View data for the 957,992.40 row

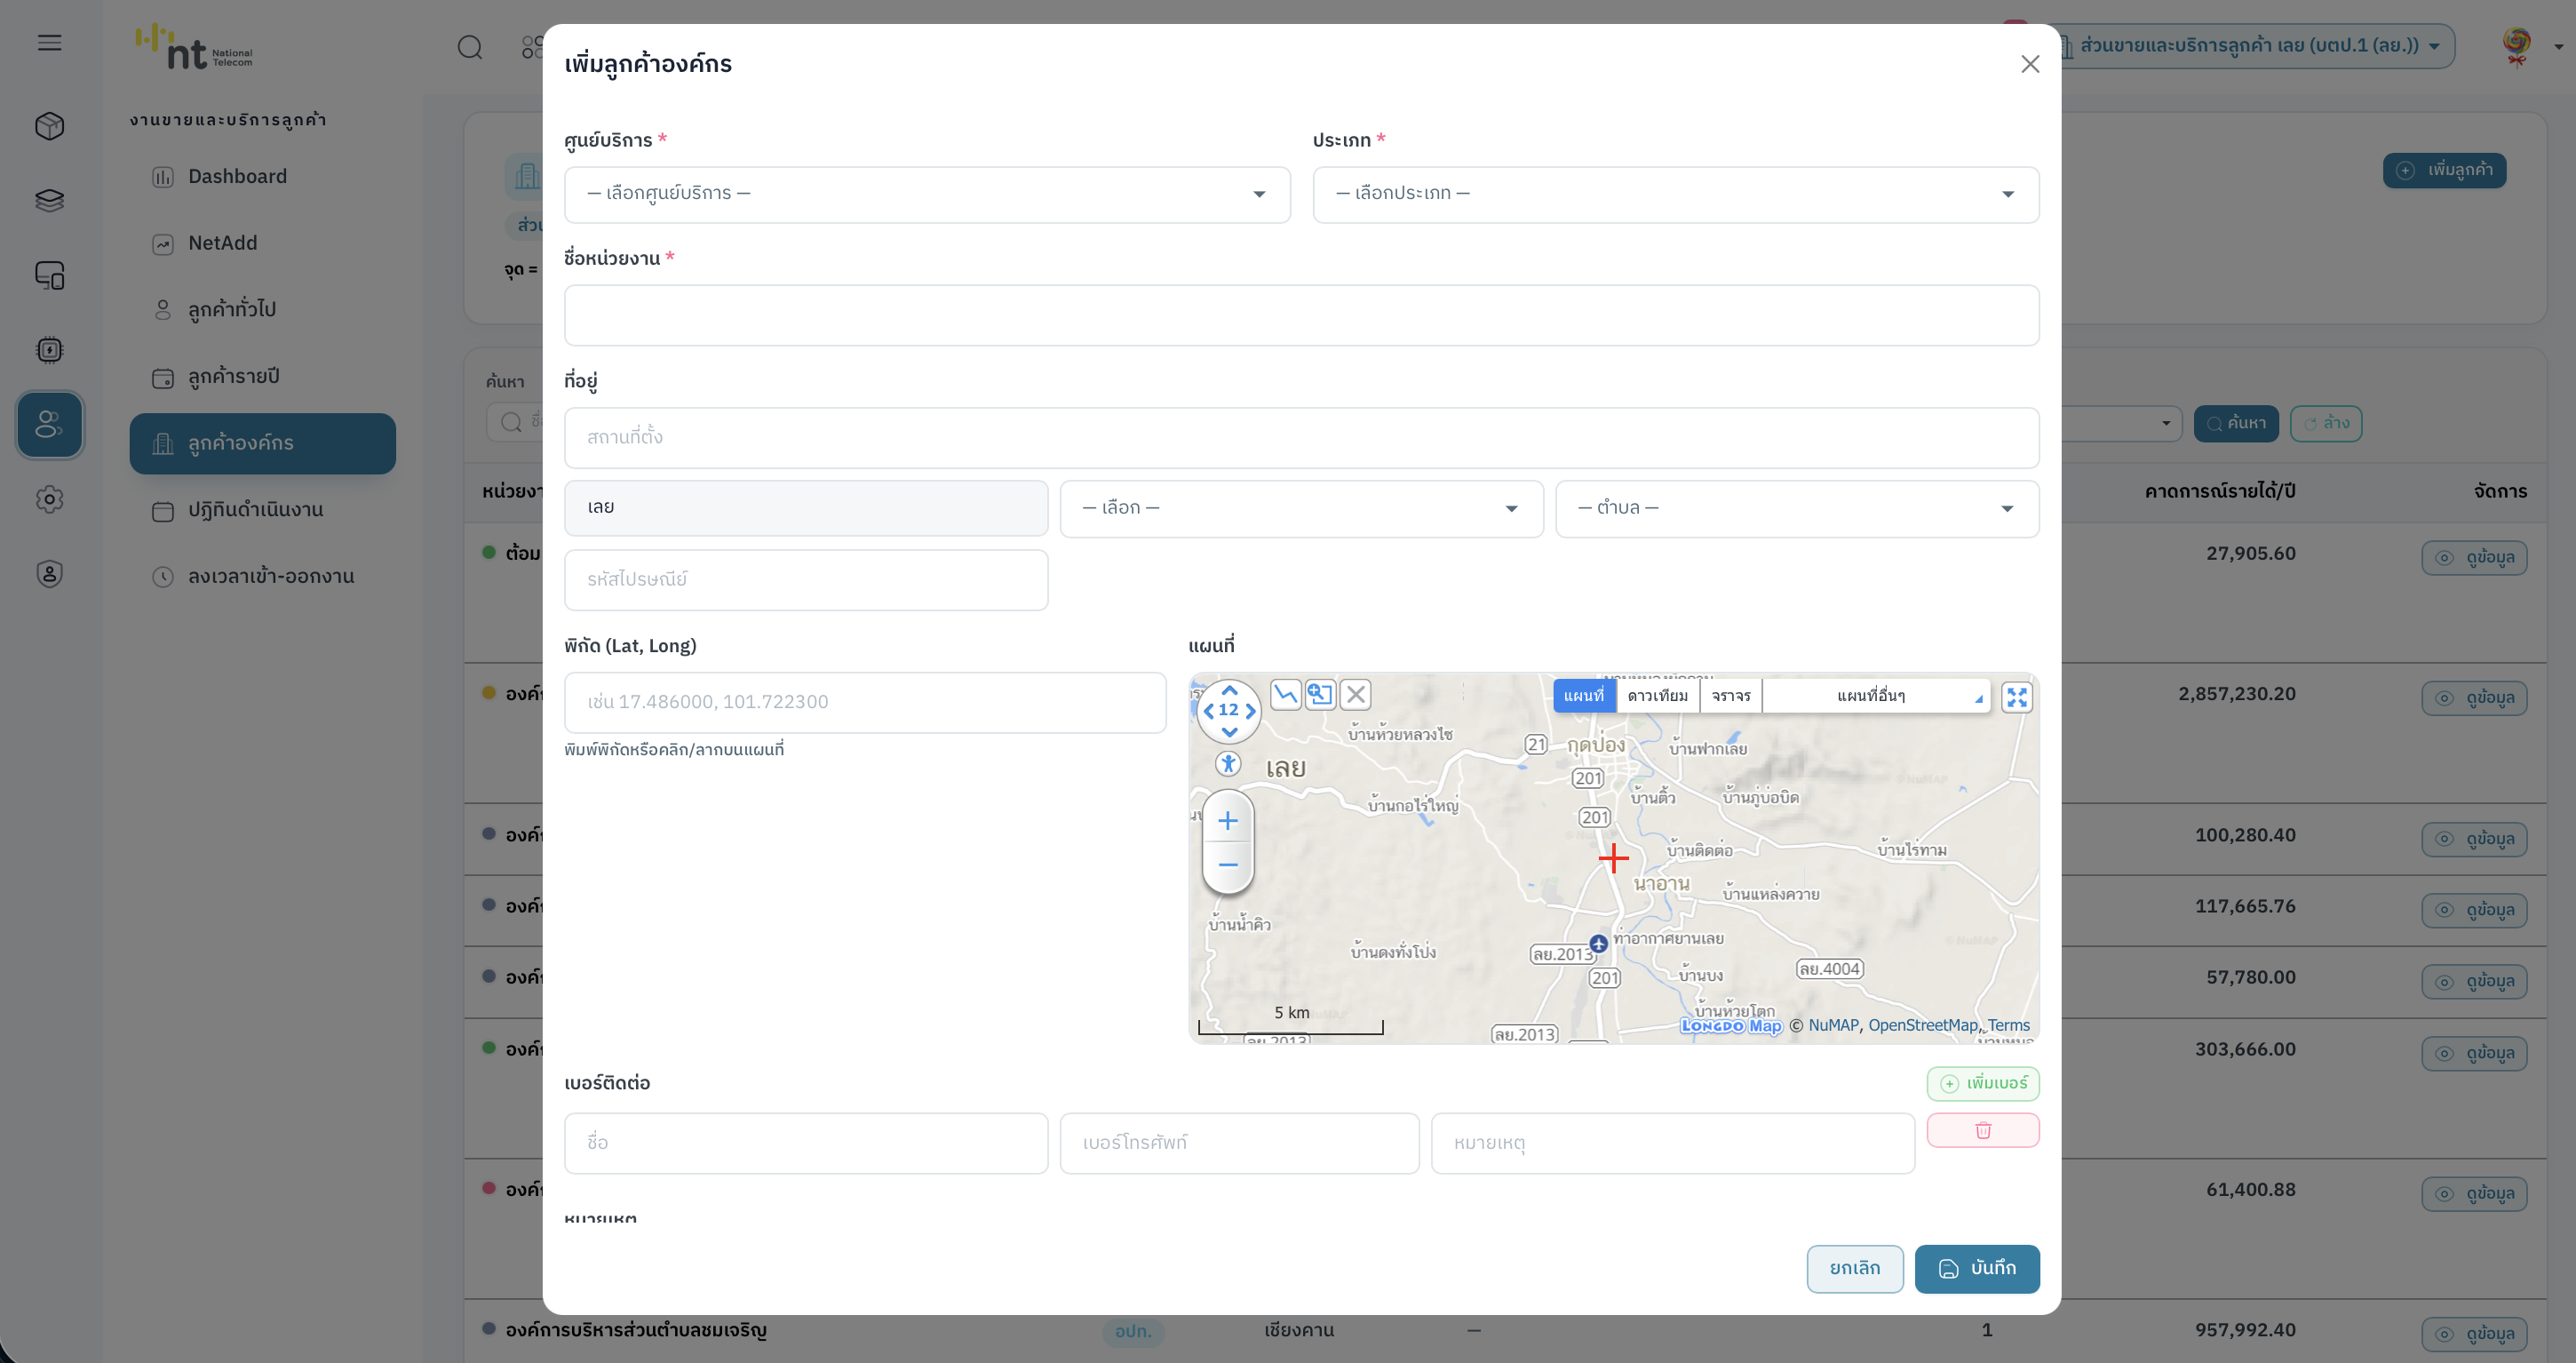pos(2474,1334)
